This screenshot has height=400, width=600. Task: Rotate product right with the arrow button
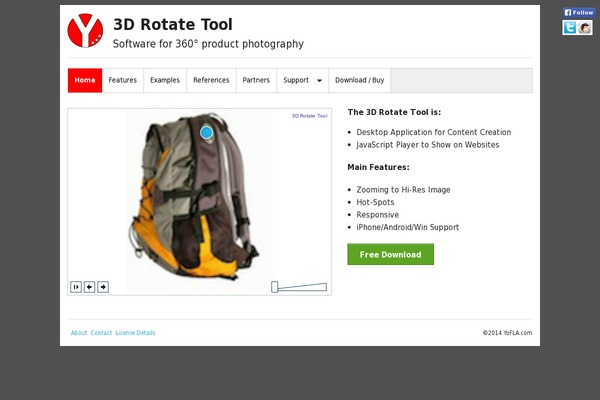click(x=103, y=287)
